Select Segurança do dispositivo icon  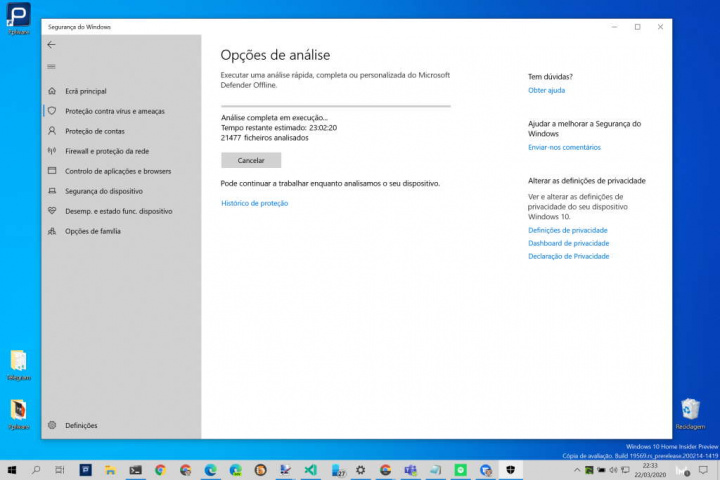(52, 191)
